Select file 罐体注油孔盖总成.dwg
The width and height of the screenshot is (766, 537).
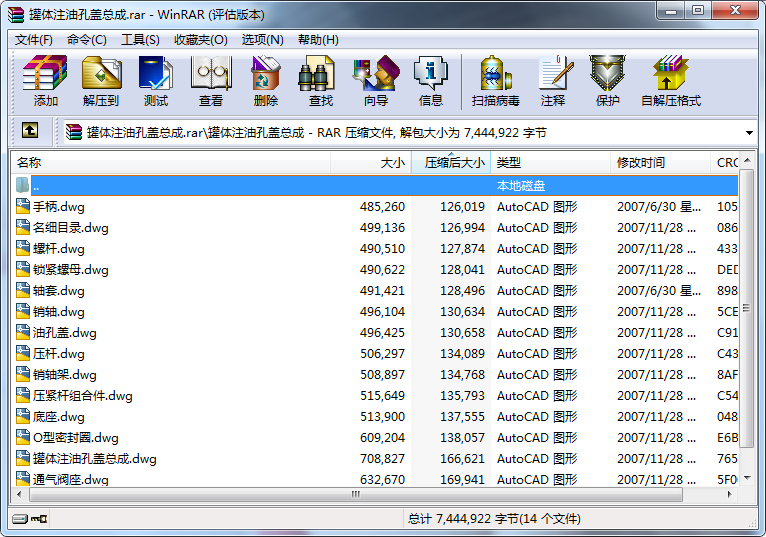(x=94, y=459)
